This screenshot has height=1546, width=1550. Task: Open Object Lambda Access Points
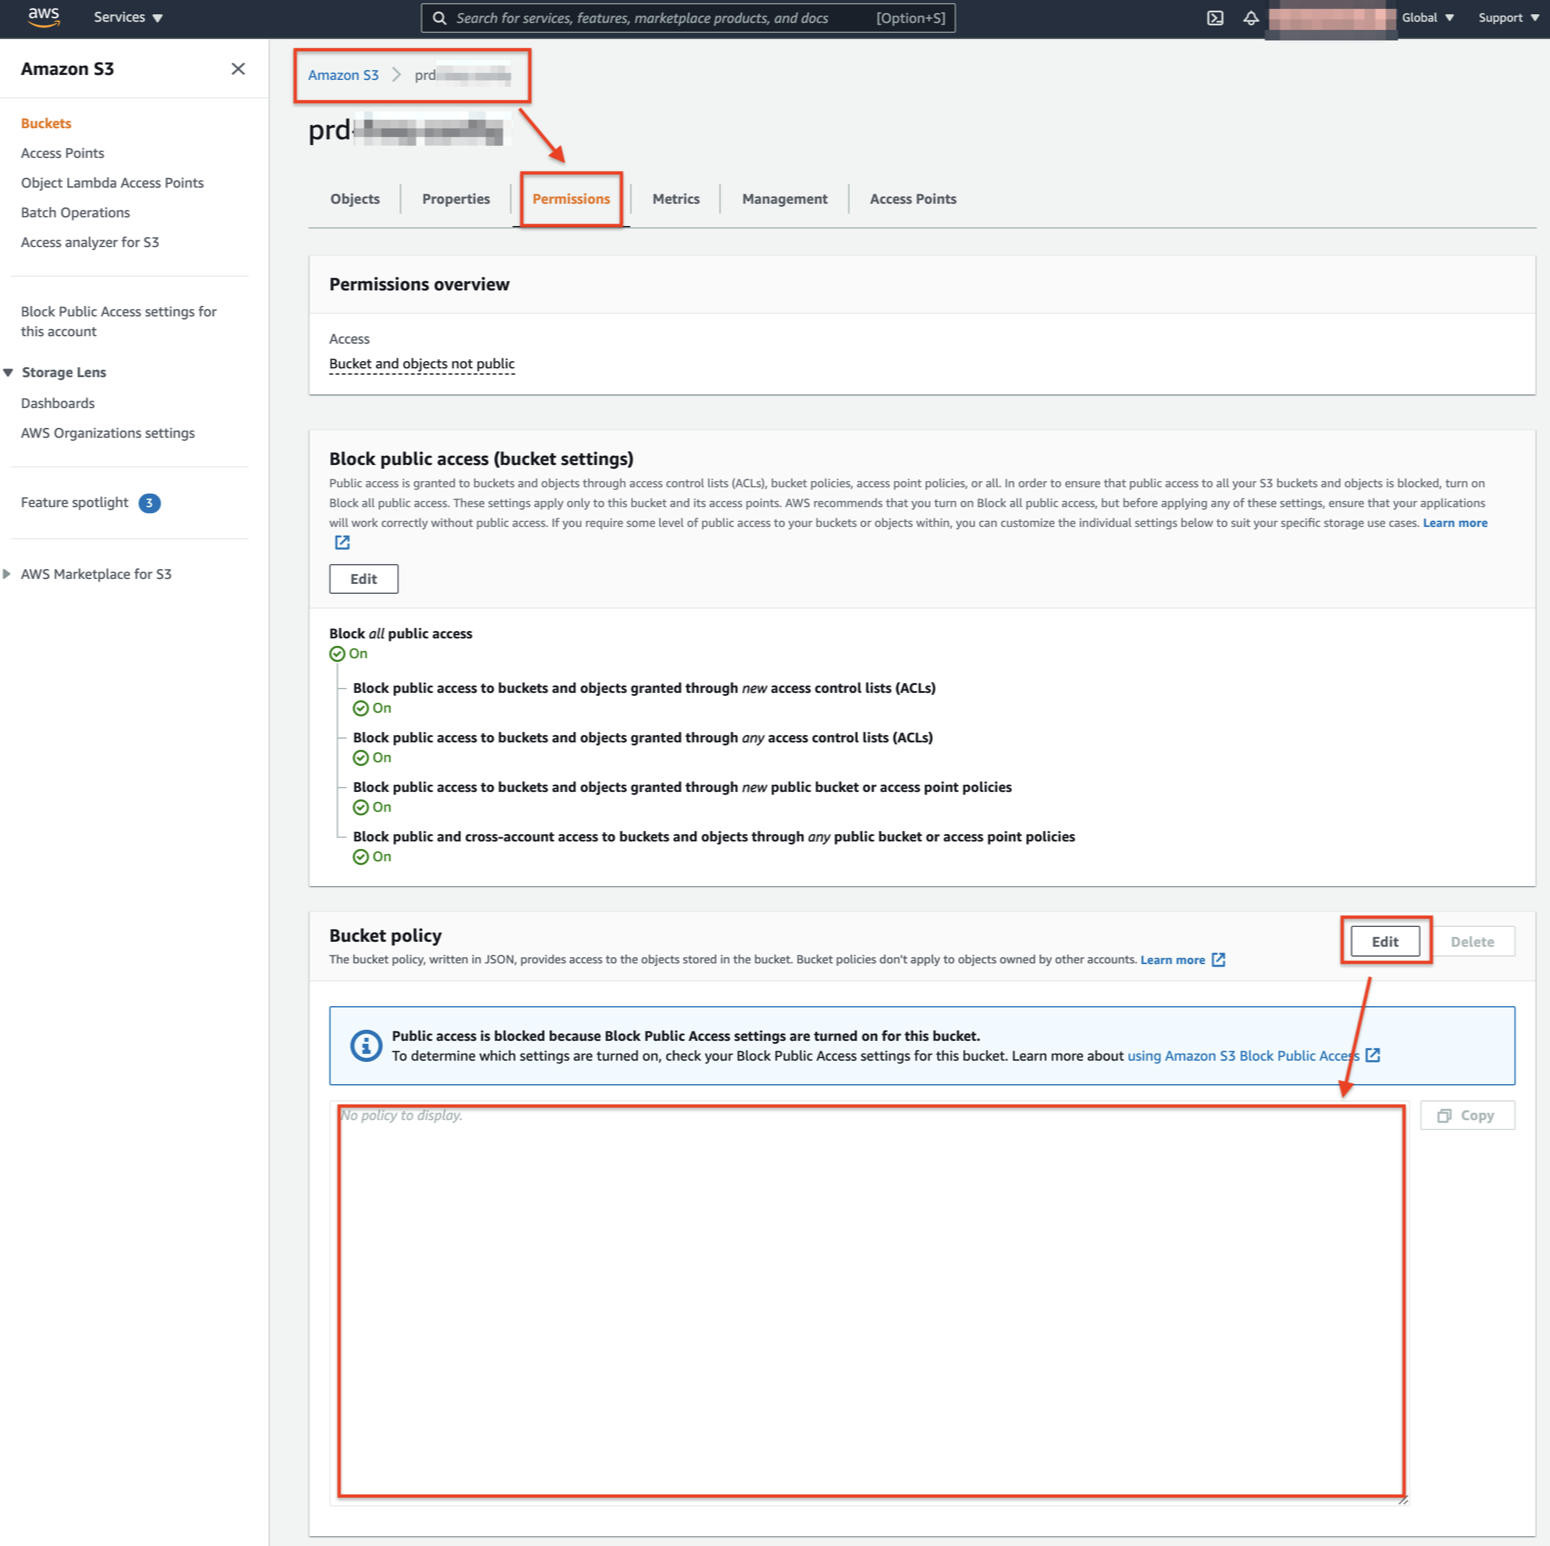112,183
